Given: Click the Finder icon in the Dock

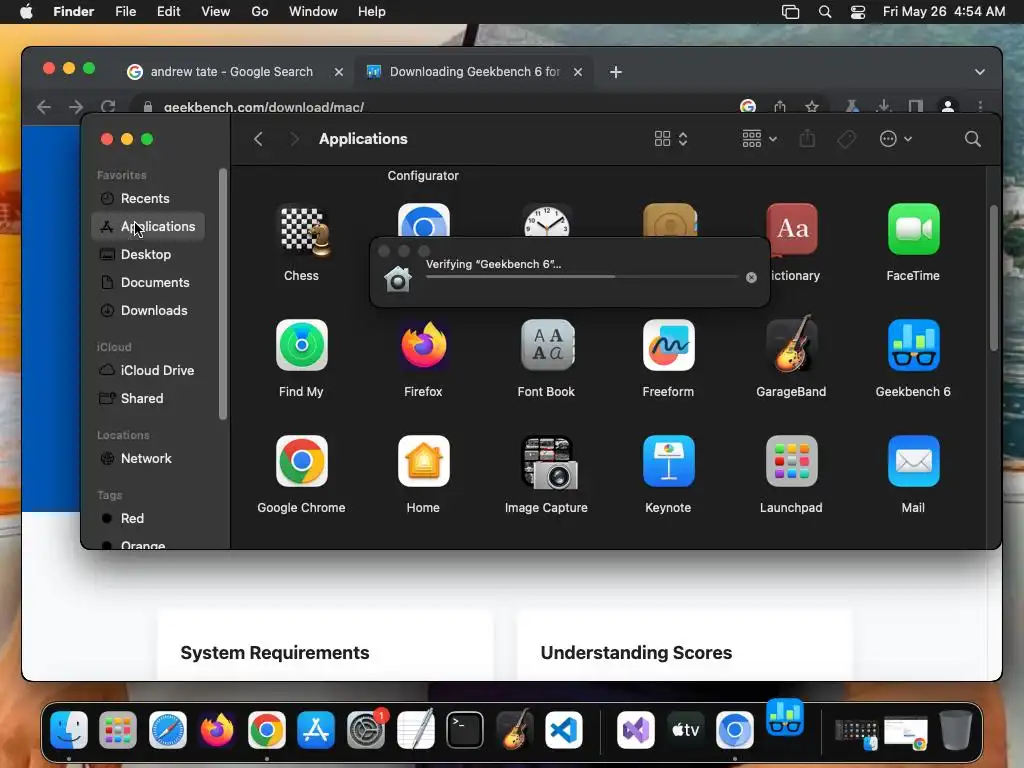Looking at the screenshot, I should pyautogui.click(x=69, y=729).
